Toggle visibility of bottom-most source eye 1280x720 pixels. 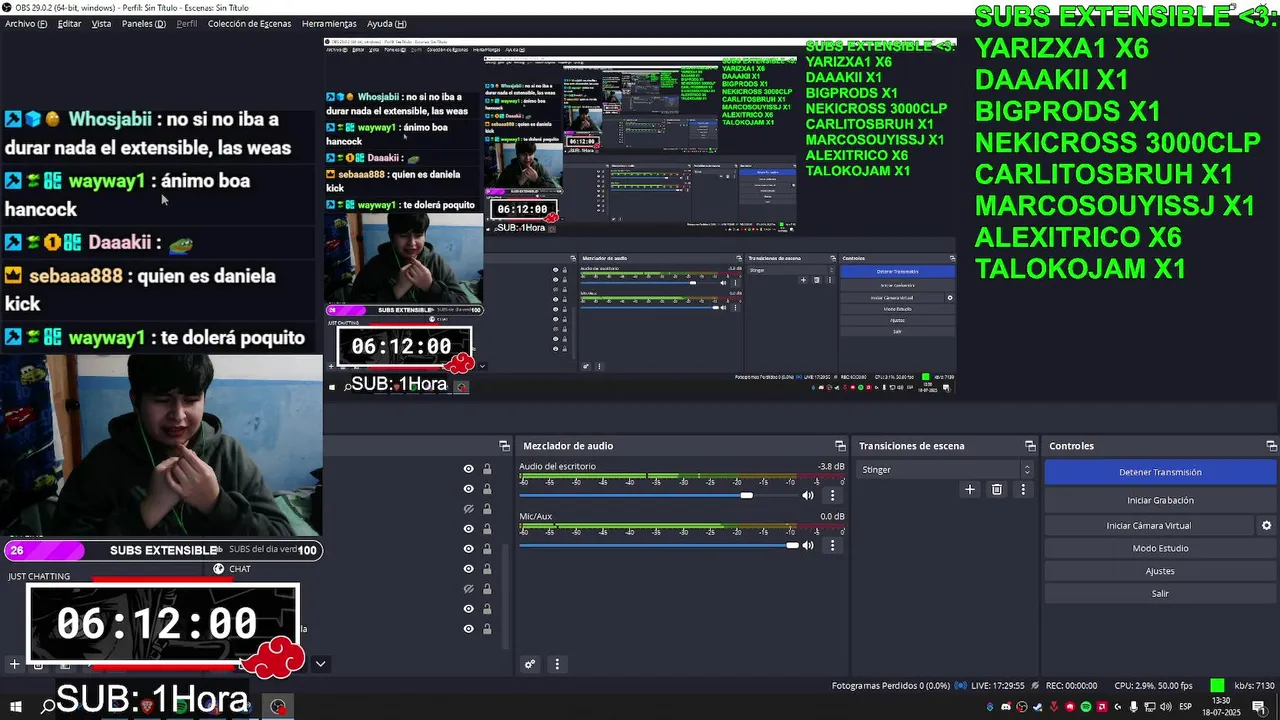(x=468, y=629)
